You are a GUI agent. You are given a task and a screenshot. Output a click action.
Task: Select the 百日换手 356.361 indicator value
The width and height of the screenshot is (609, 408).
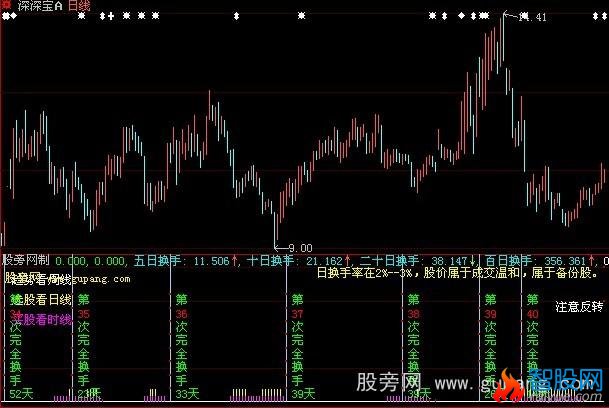[539, 261]
